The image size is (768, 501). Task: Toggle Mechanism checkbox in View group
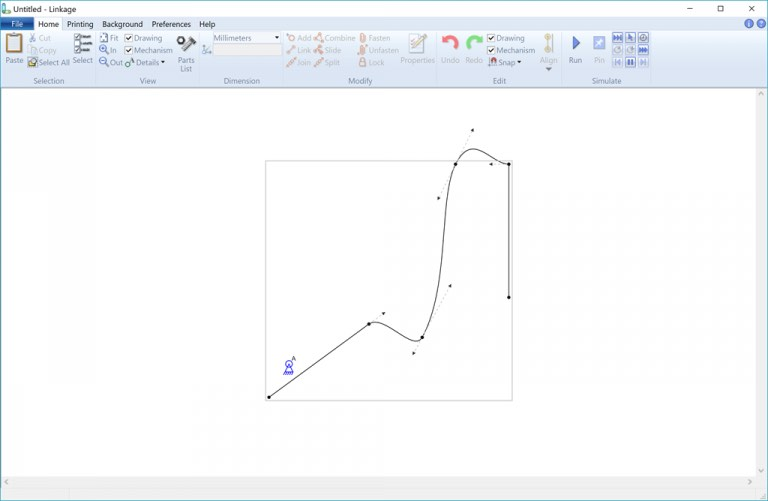129,50
